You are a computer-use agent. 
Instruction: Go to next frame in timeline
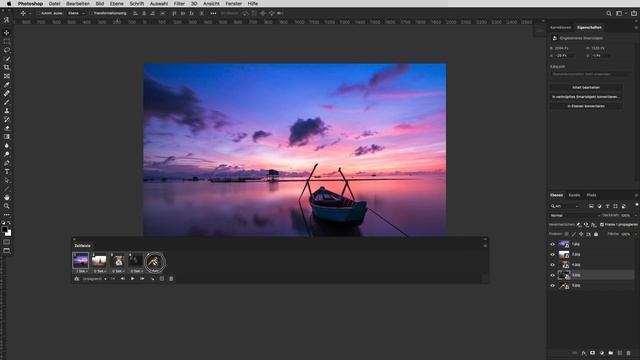tap(142, 279)
